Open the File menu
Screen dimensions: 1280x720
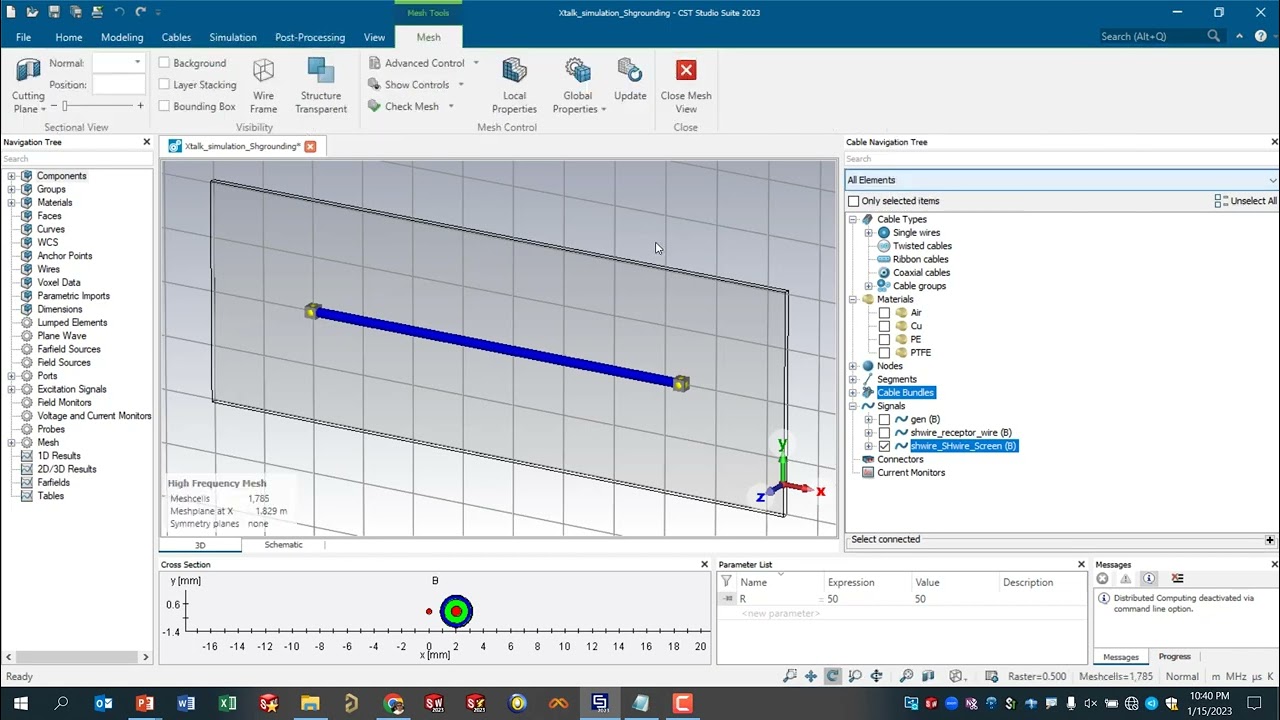[23, 37]
